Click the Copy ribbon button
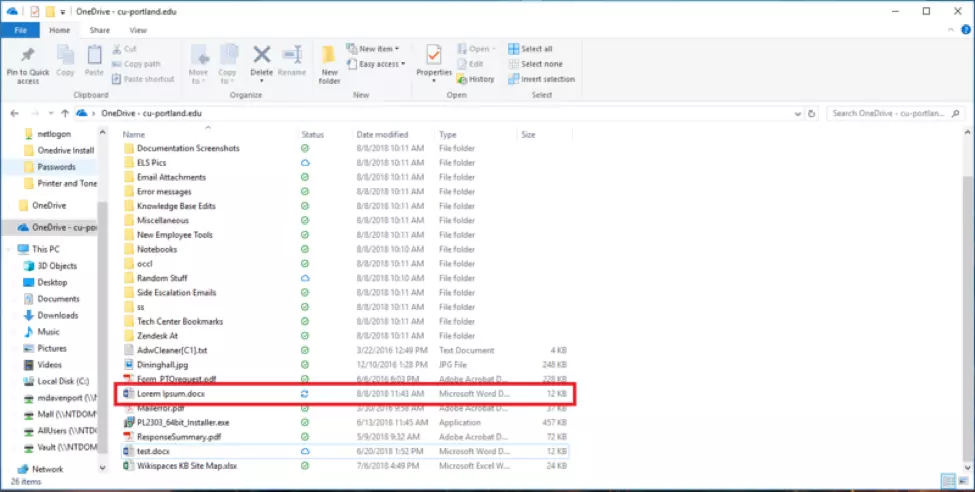Viewport: 975px width, 492px height. tap(65, 61)
